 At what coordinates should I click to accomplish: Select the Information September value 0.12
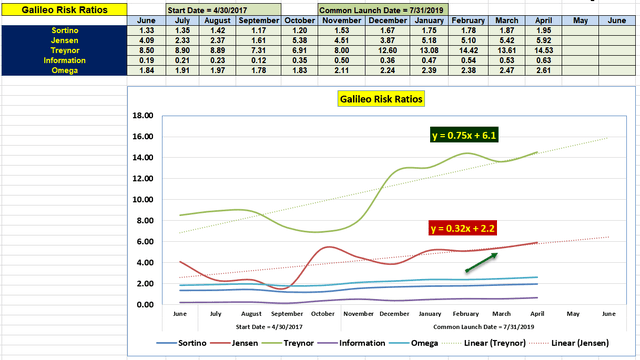tap(258, 60)
